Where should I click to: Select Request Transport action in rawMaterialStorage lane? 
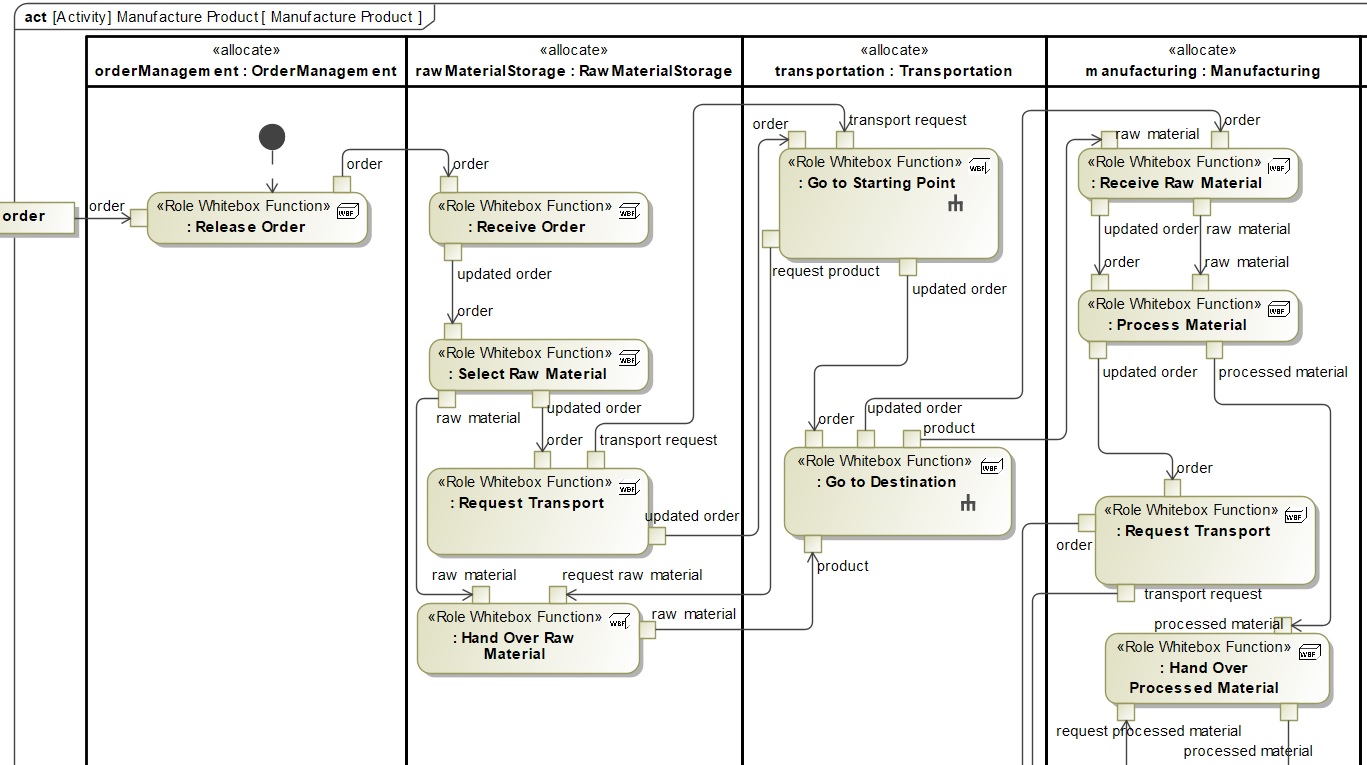538,511
